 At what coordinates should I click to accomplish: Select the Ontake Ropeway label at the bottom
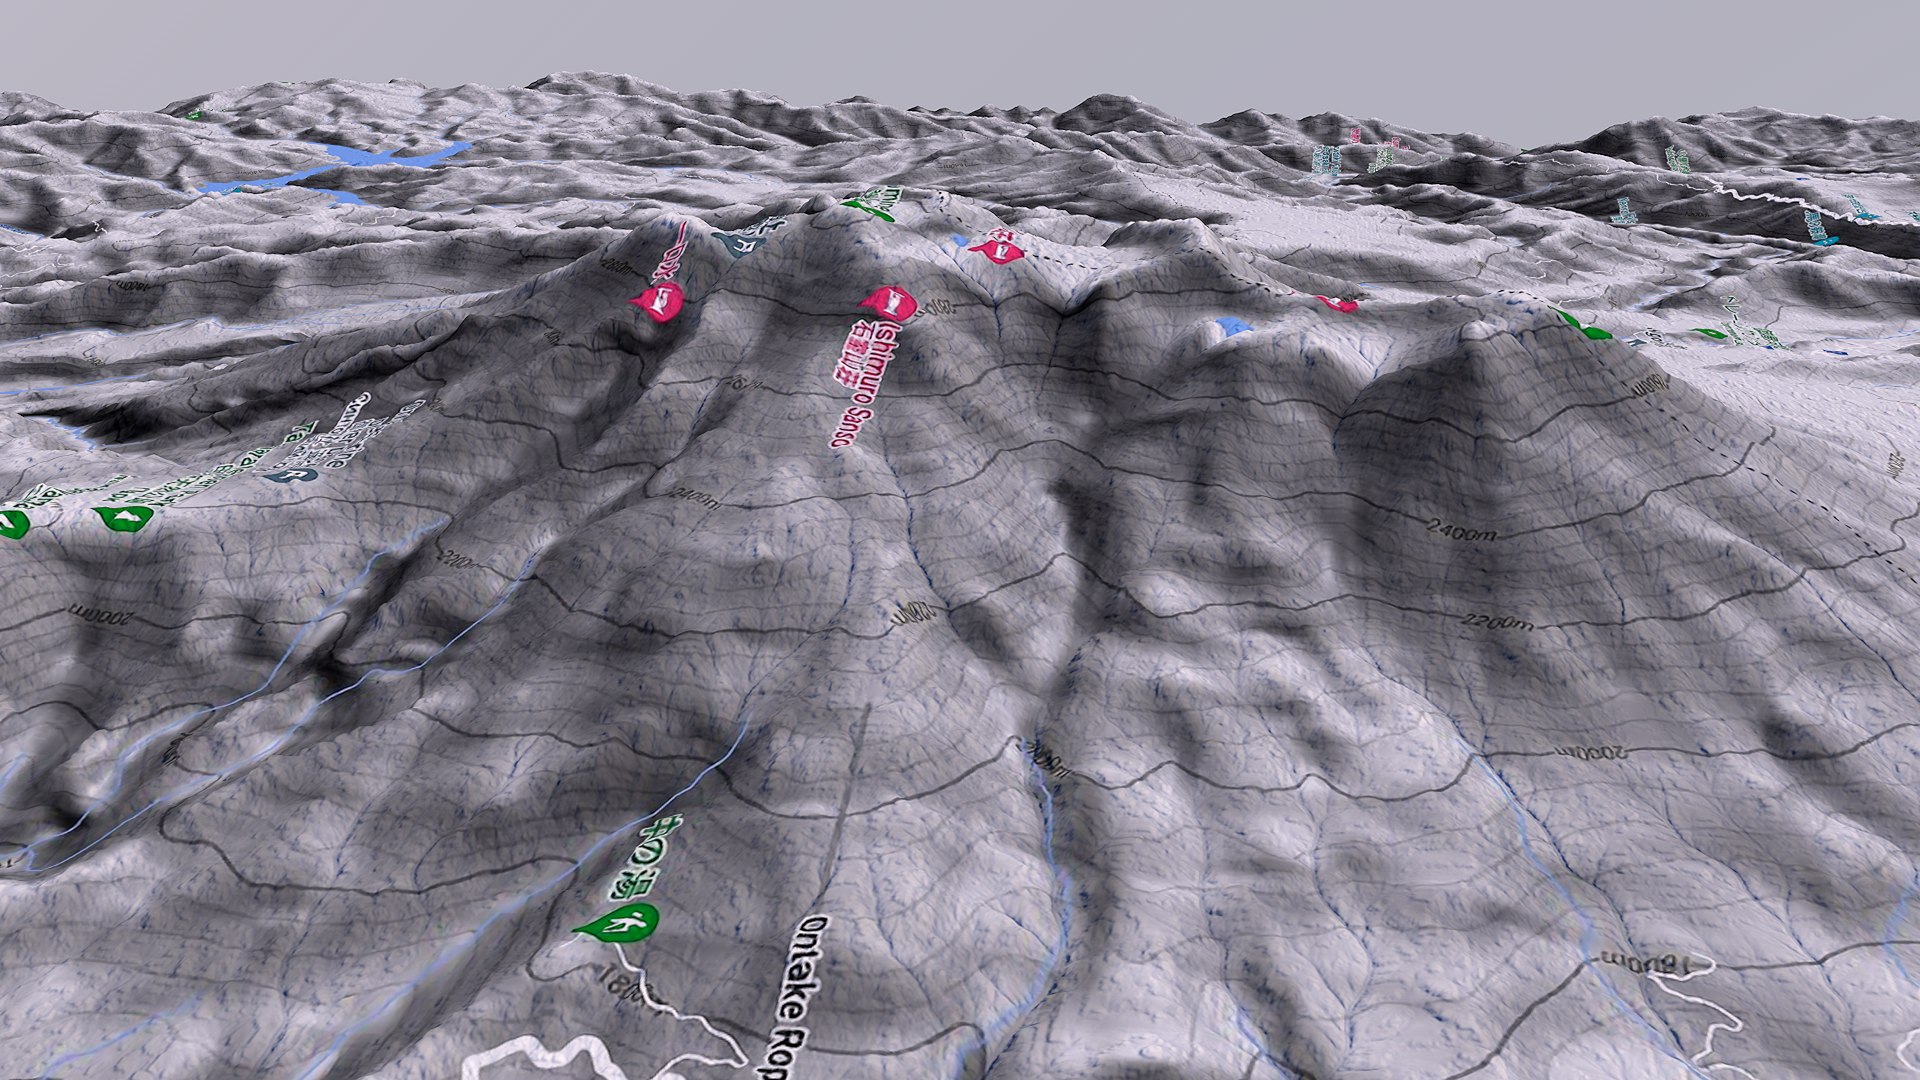click(796, 997)
